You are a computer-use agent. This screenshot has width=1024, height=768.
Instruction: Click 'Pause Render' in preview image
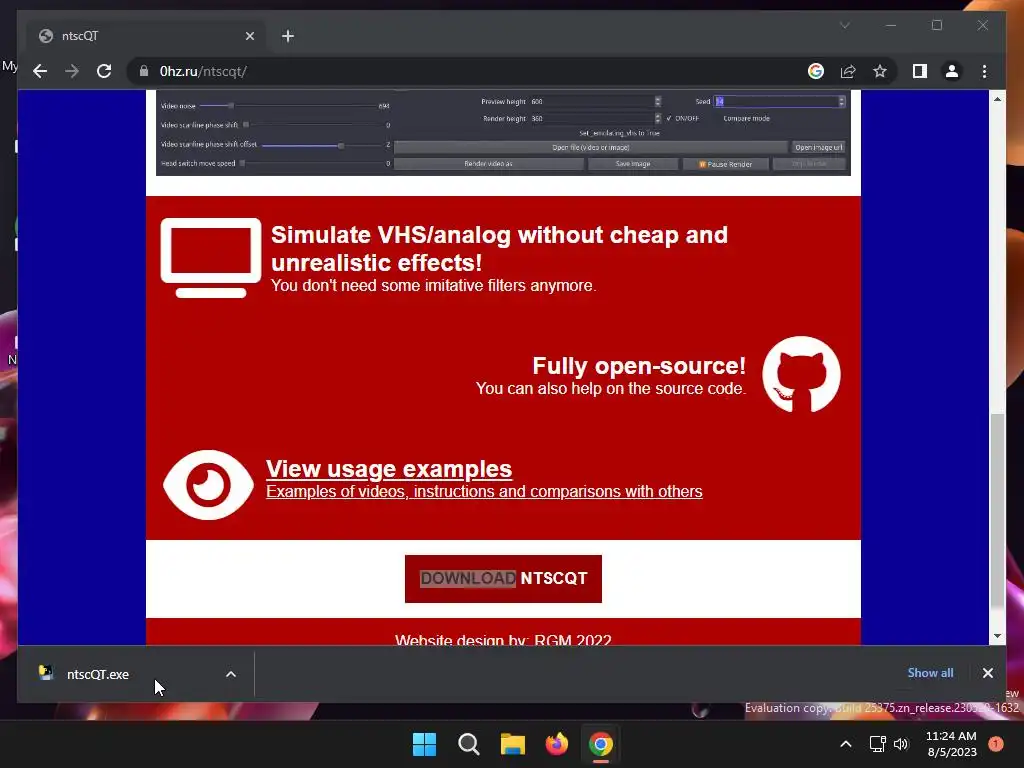click(726, 164)
